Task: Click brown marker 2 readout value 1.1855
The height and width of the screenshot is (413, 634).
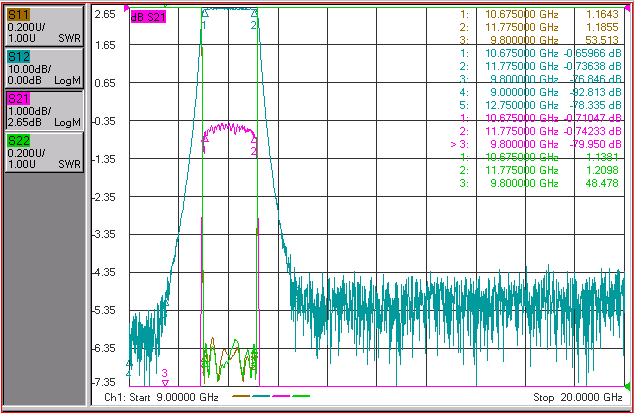Action: tap(602, 27)
